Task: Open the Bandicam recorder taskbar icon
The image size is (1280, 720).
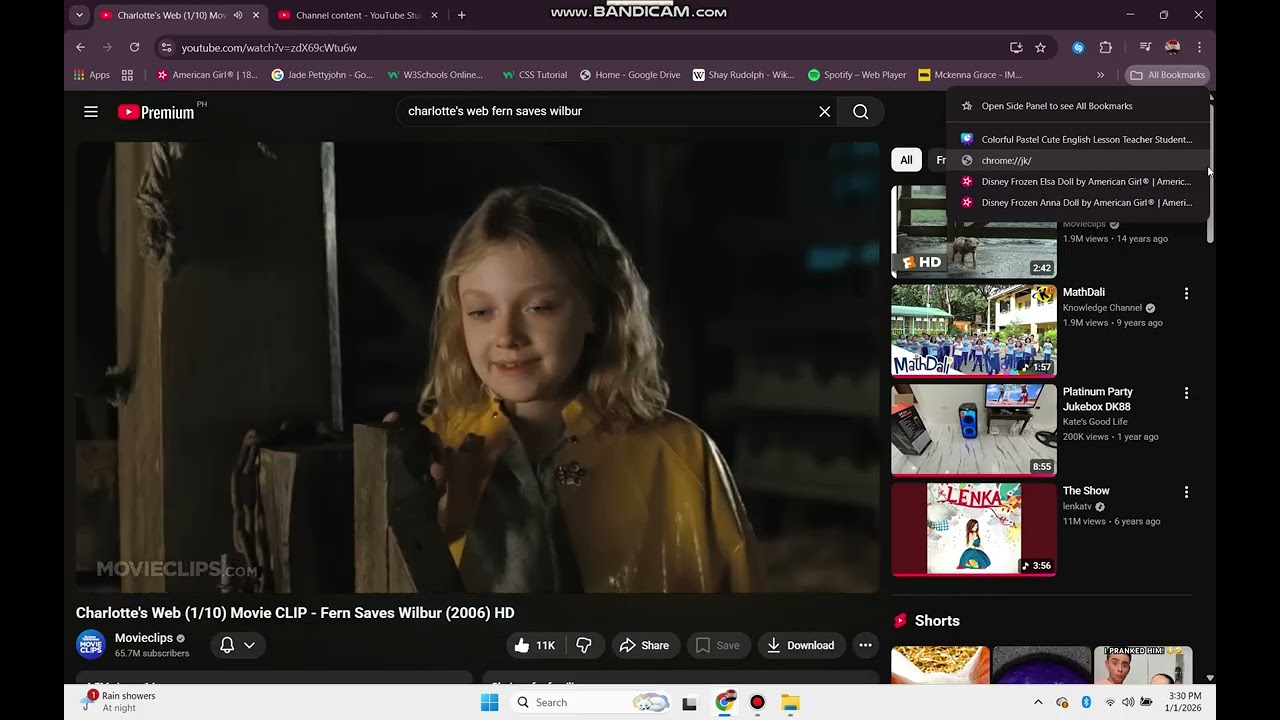Action: 757,702
